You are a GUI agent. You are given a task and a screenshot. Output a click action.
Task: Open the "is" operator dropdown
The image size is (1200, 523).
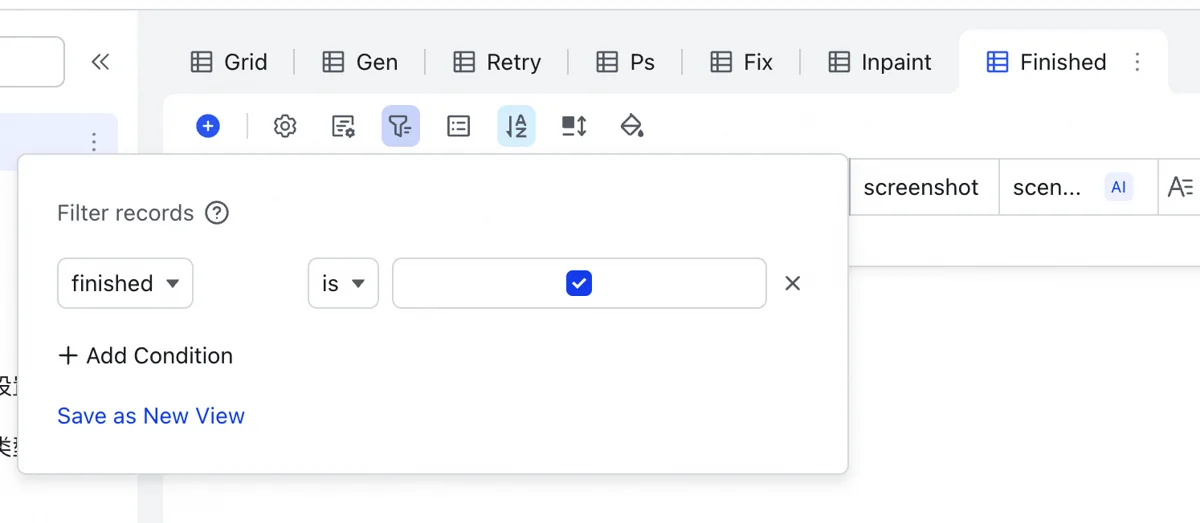[x=343, y=284]
